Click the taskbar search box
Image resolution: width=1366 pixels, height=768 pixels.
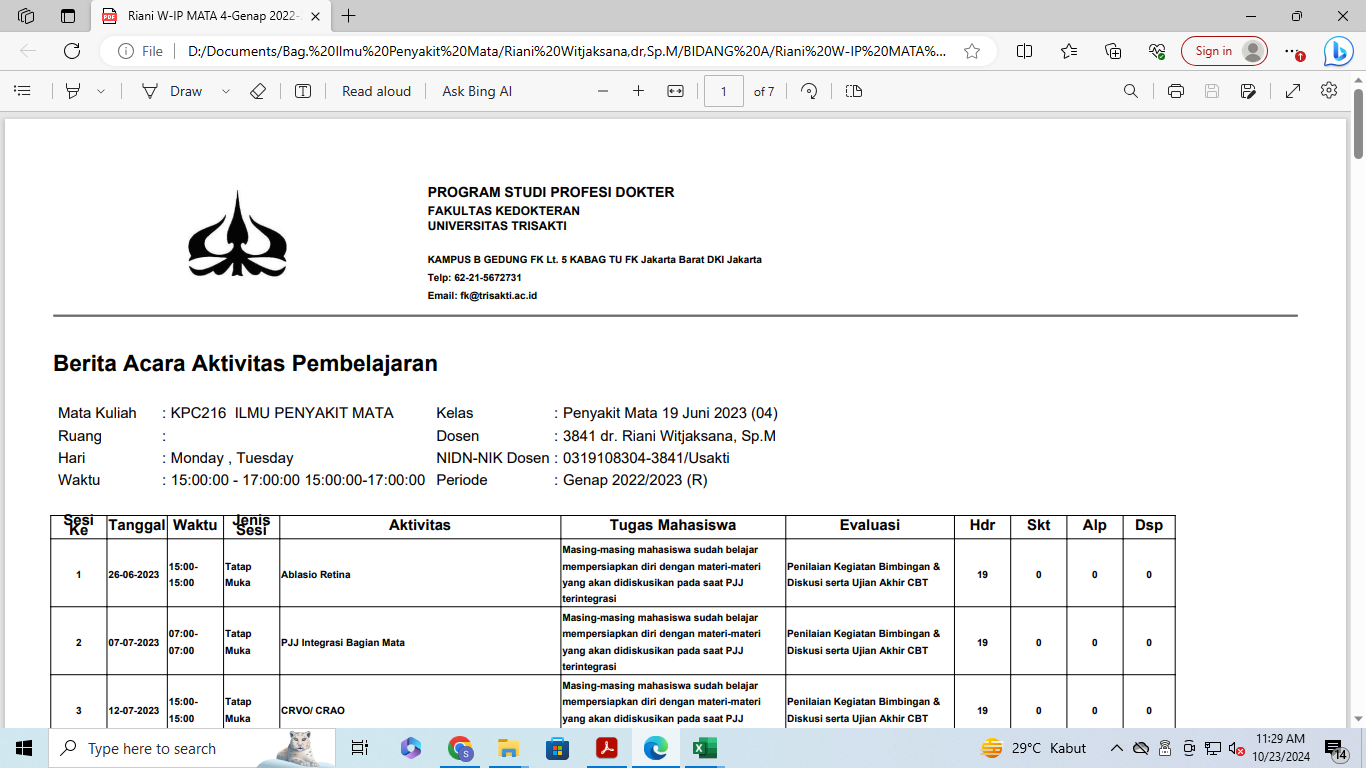(192, 748)
